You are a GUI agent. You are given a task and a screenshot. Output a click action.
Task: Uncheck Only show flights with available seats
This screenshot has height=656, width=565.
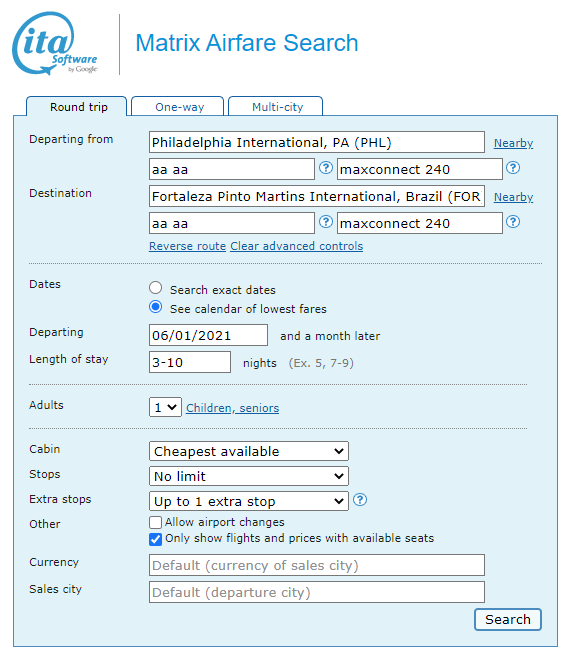click(155, 539)
